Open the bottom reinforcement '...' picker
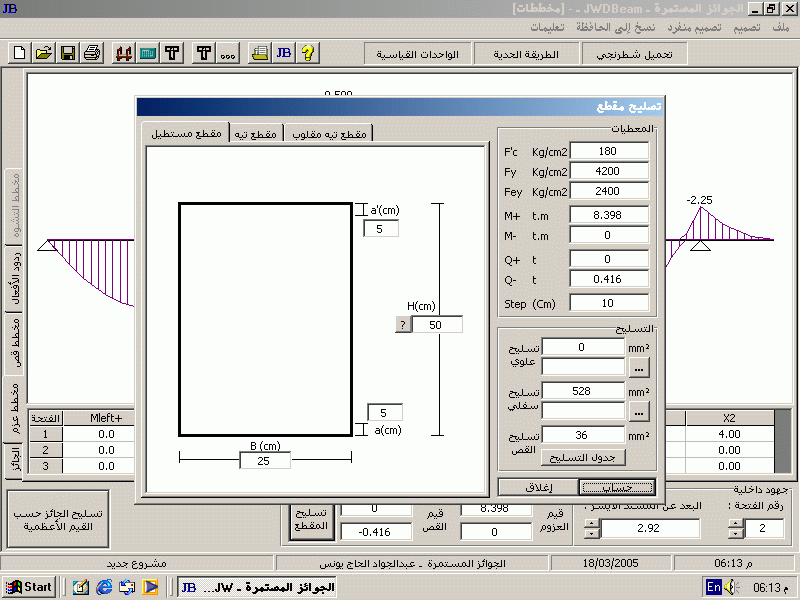Viewport: 800px width, 600px height. tap(637, 411)
